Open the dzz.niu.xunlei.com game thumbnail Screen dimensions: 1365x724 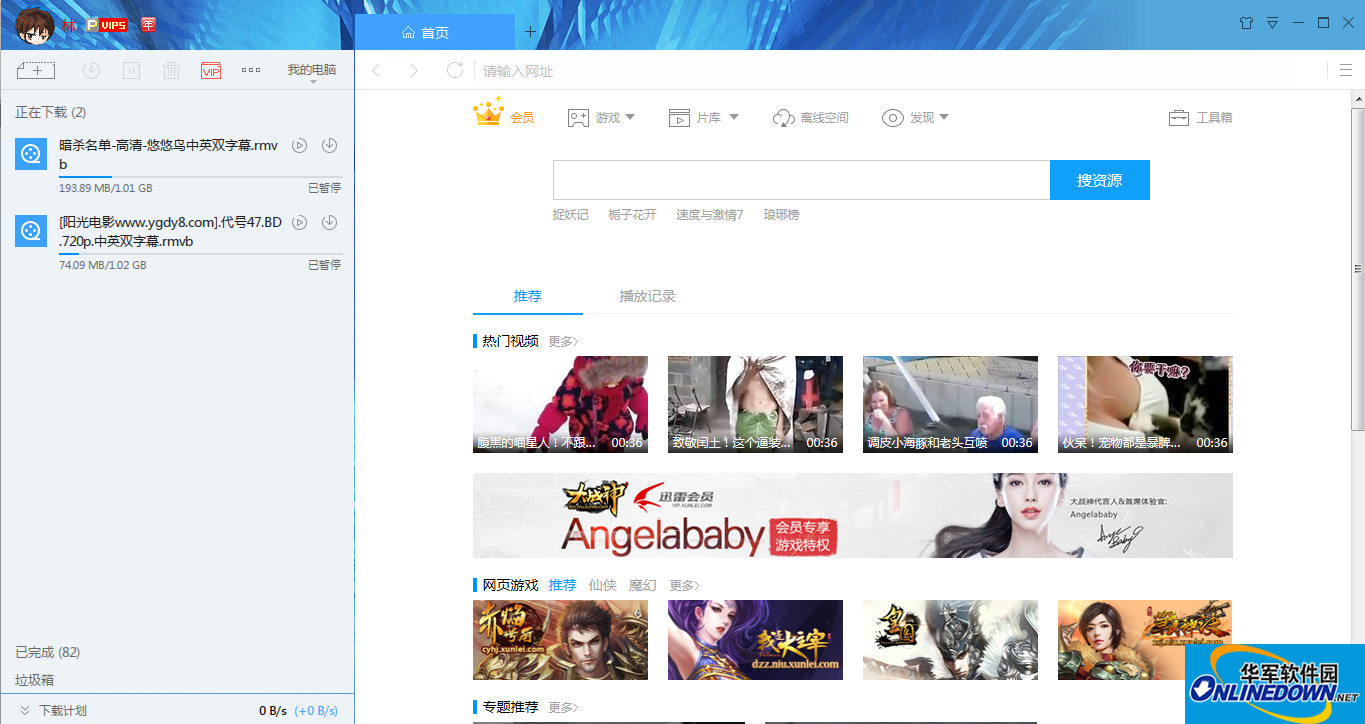755,640
